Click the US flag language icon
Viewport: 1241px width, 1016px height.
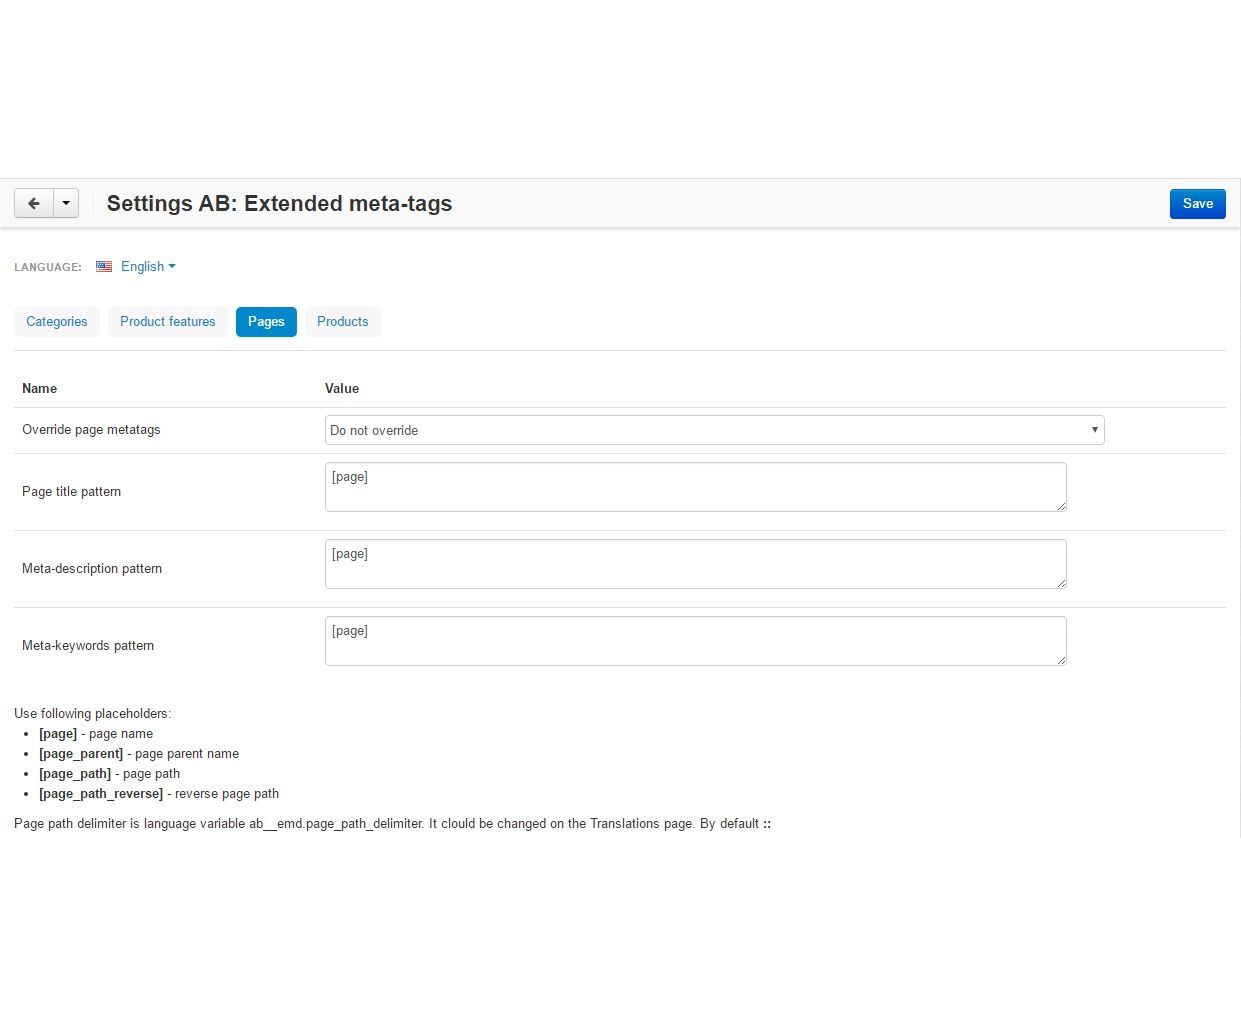[104, 267]
